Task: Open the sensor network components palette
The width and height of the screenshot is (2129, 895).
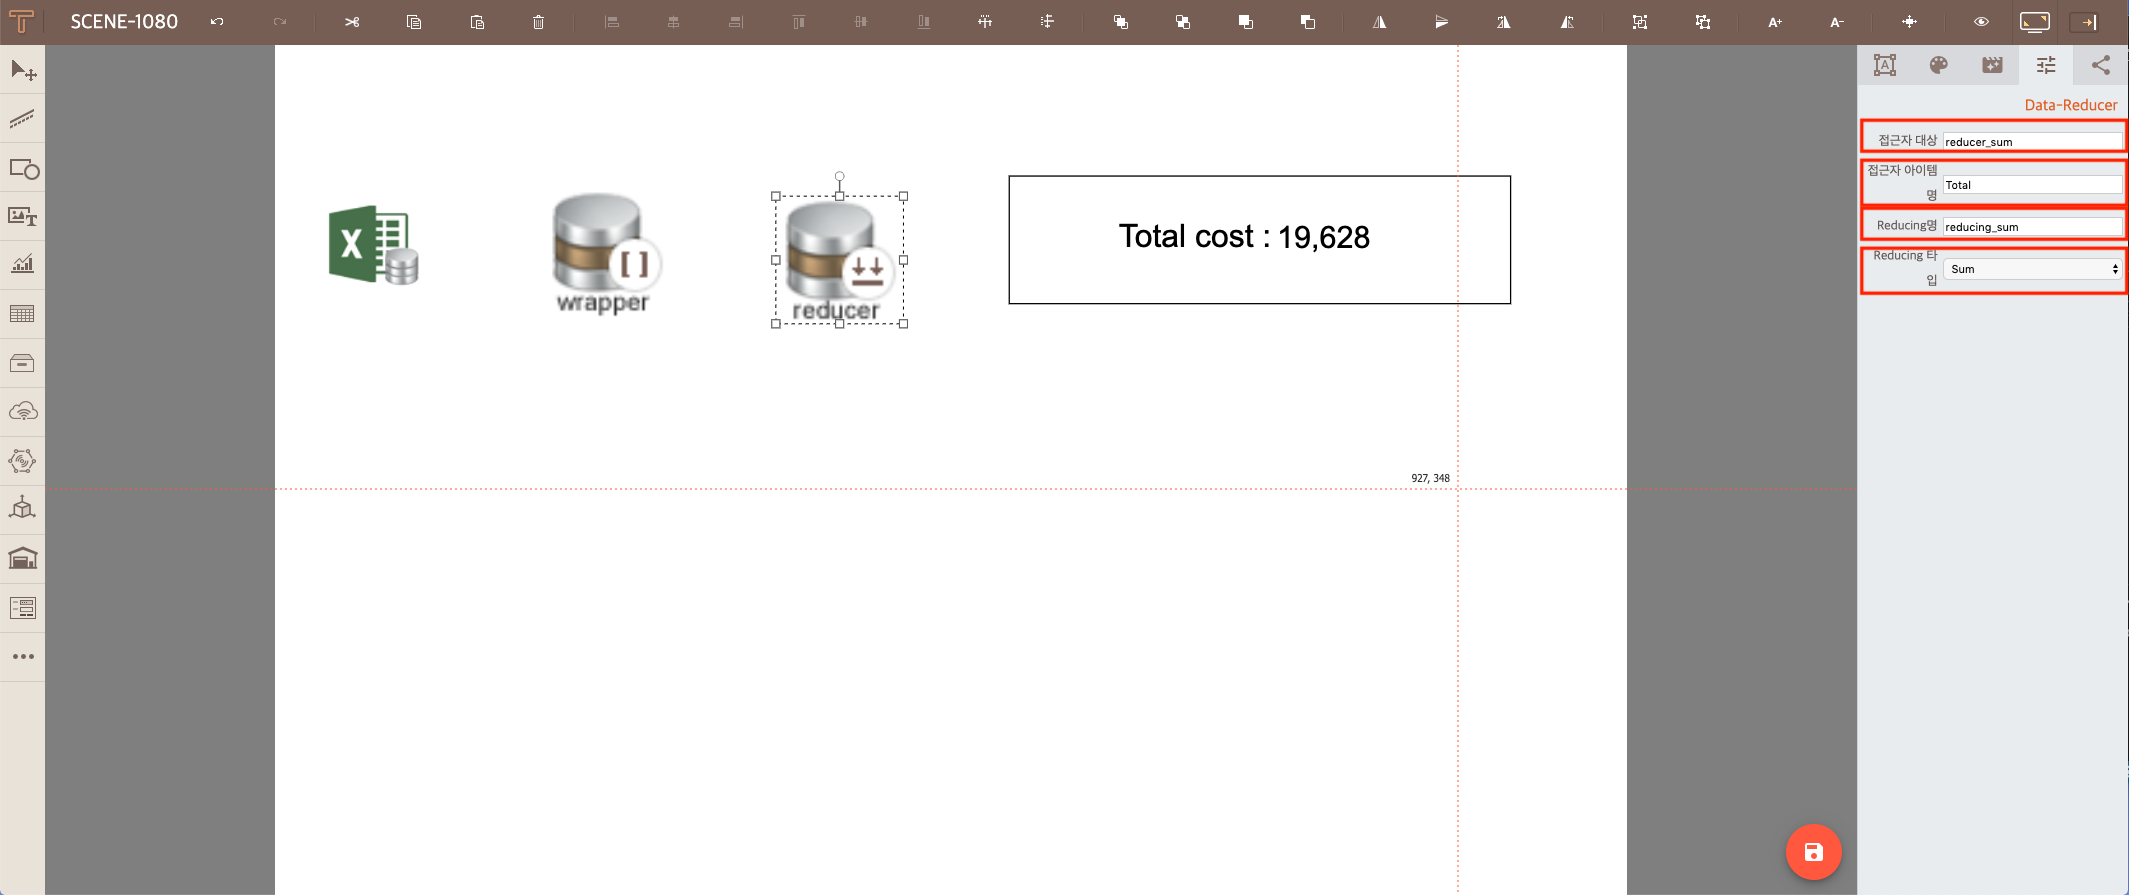Action: 23,461
